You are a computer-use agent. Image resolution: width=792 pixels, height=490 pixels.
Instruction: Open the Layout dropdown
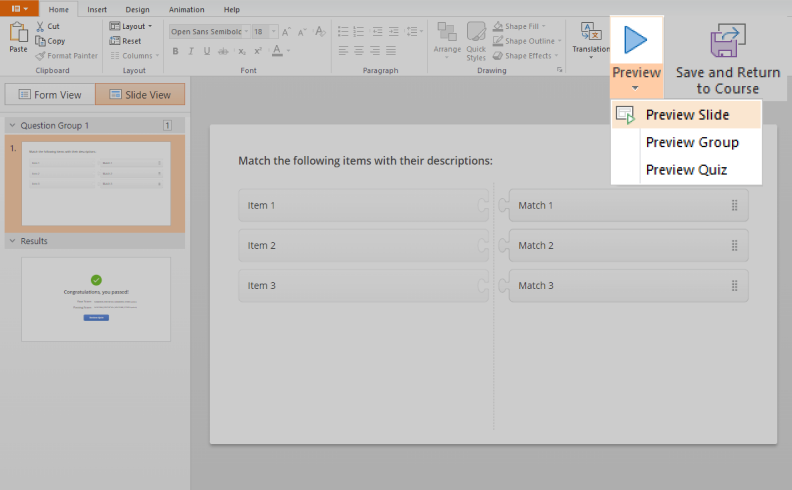coord(130,26)
